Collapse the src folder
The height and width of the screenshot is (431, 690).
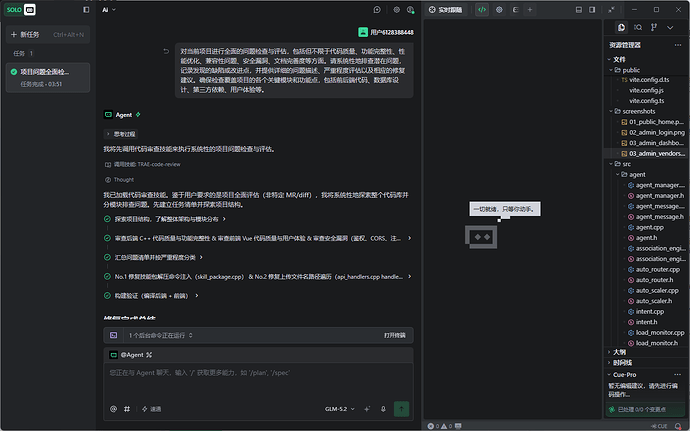coord(611,164)
